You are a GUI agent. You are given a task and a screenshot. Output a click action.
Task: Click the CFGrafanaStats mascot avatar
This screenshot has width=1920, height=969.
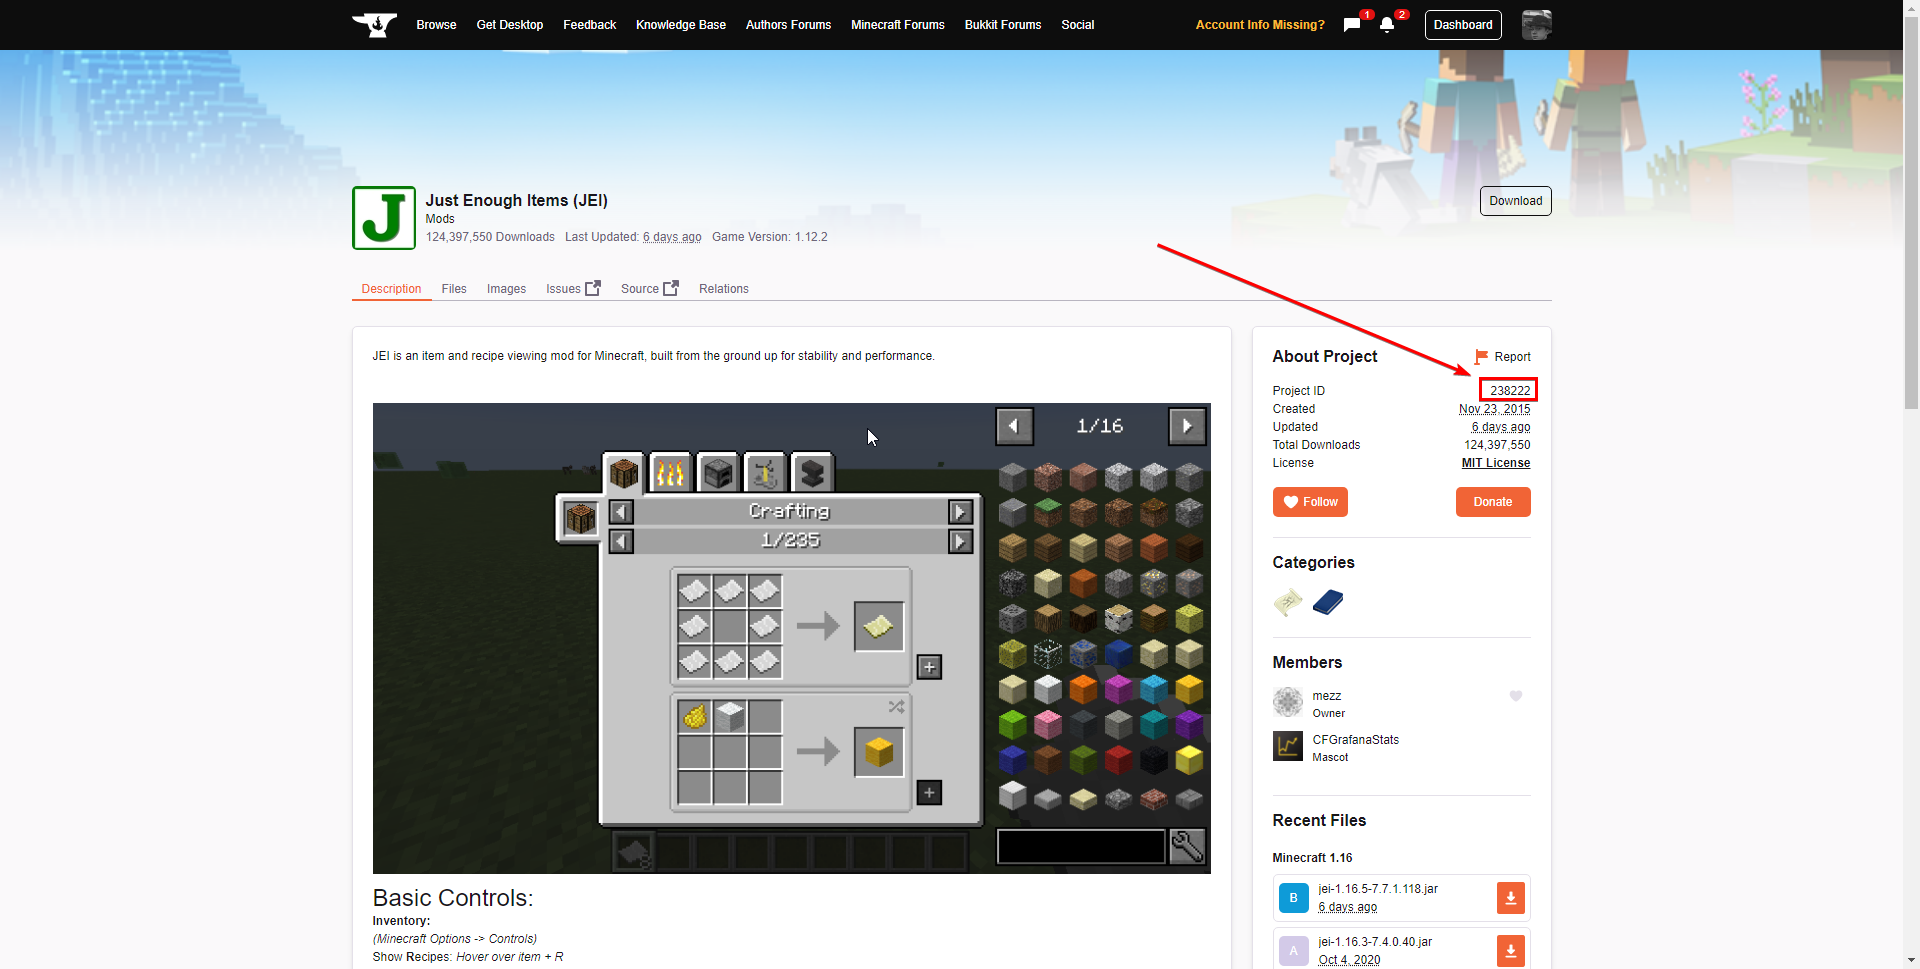point(1288,746)
